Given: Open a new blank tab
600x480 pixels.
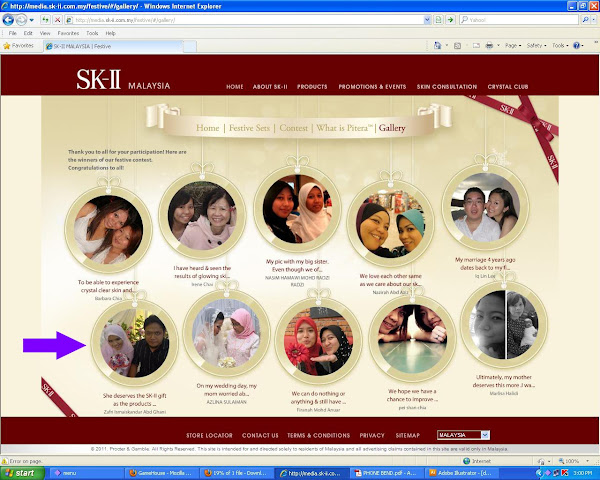Looking at the screenshot, I should click(x=190, y=47).
